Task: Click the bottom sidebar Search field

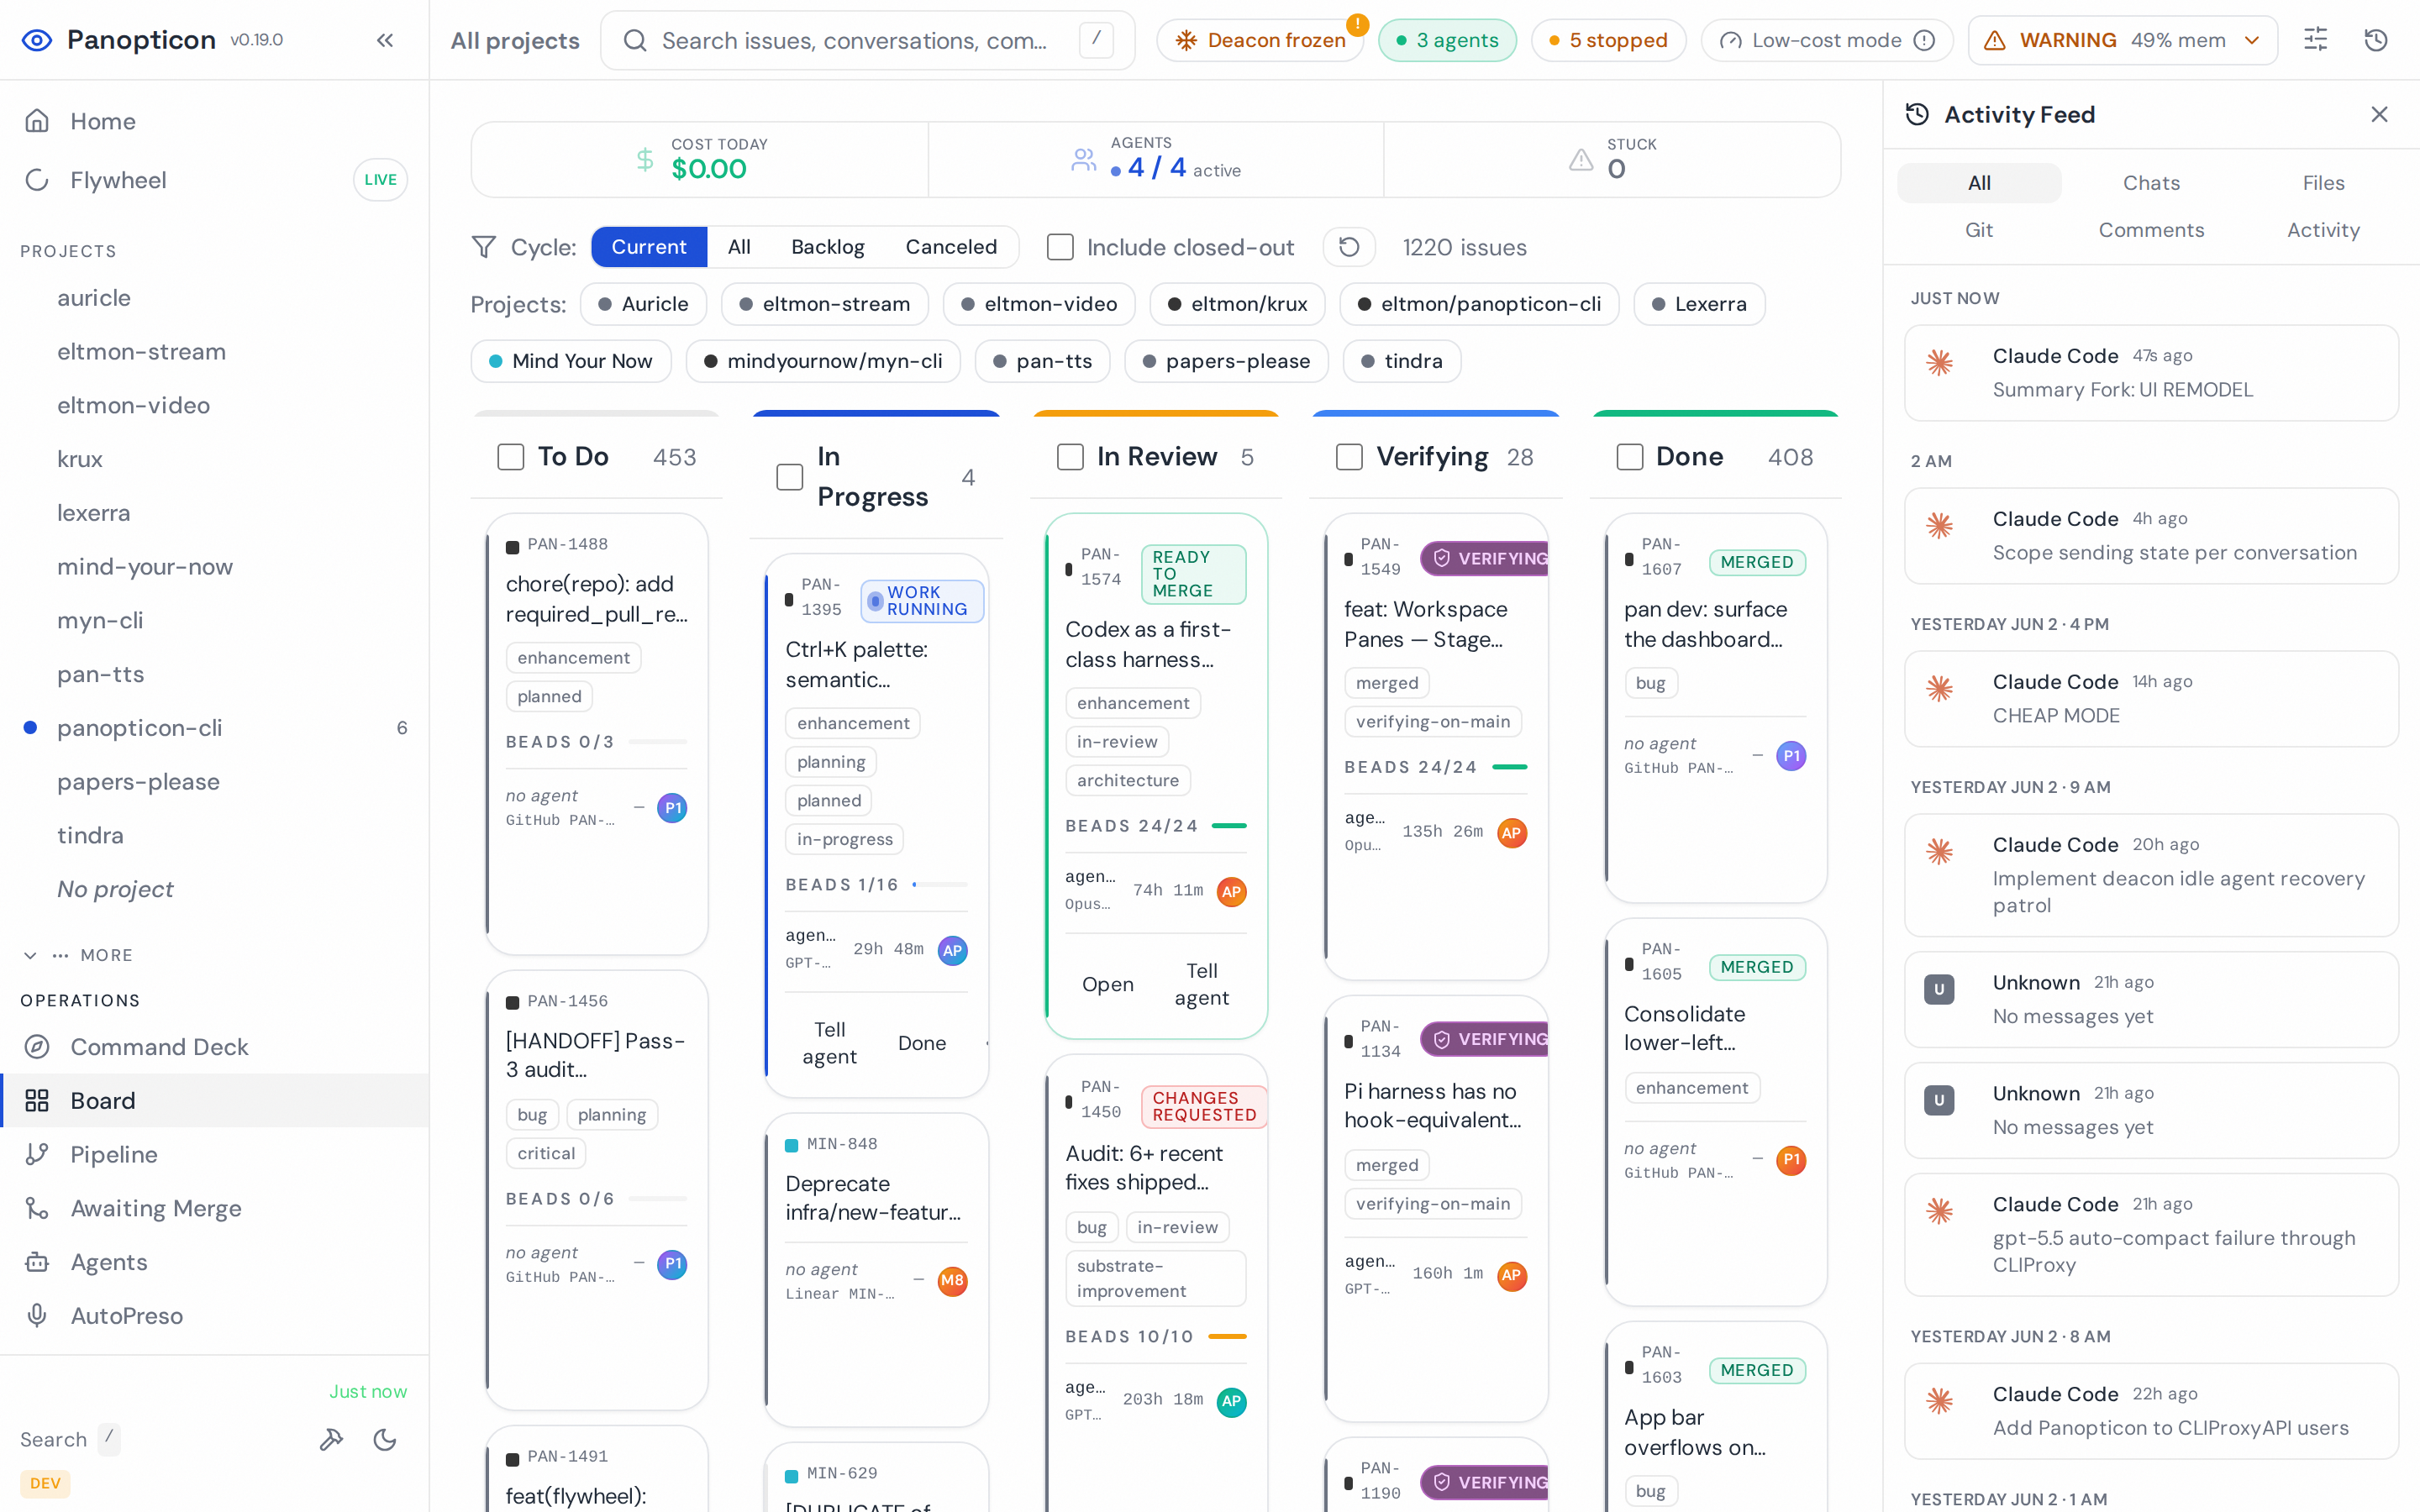Action: point(70,1439)
